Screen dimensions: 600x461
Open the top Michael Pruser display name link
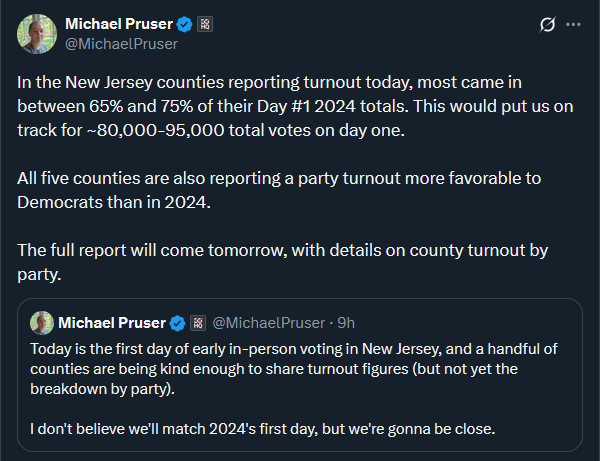(x=118, y=23)
